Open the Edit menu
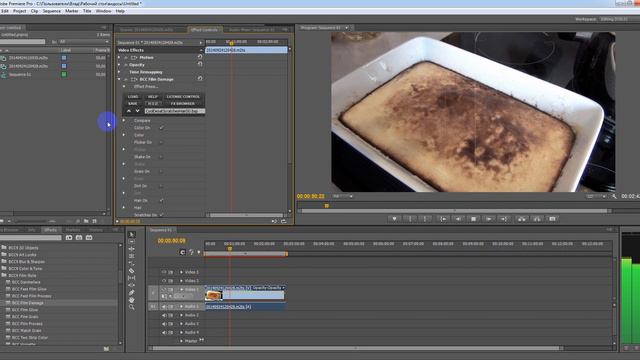The height and width of the screenshot is (360, 640). 4,11
